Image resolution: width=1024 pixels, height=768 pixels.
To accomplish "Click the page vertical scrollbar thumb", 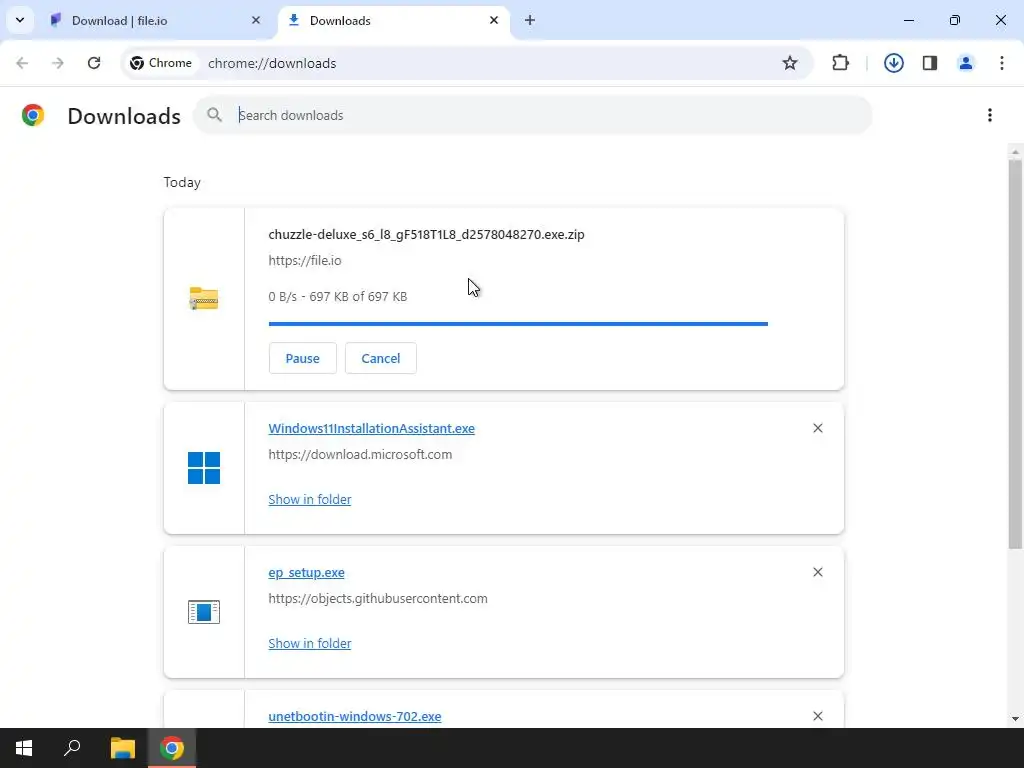I will 1015,353.
